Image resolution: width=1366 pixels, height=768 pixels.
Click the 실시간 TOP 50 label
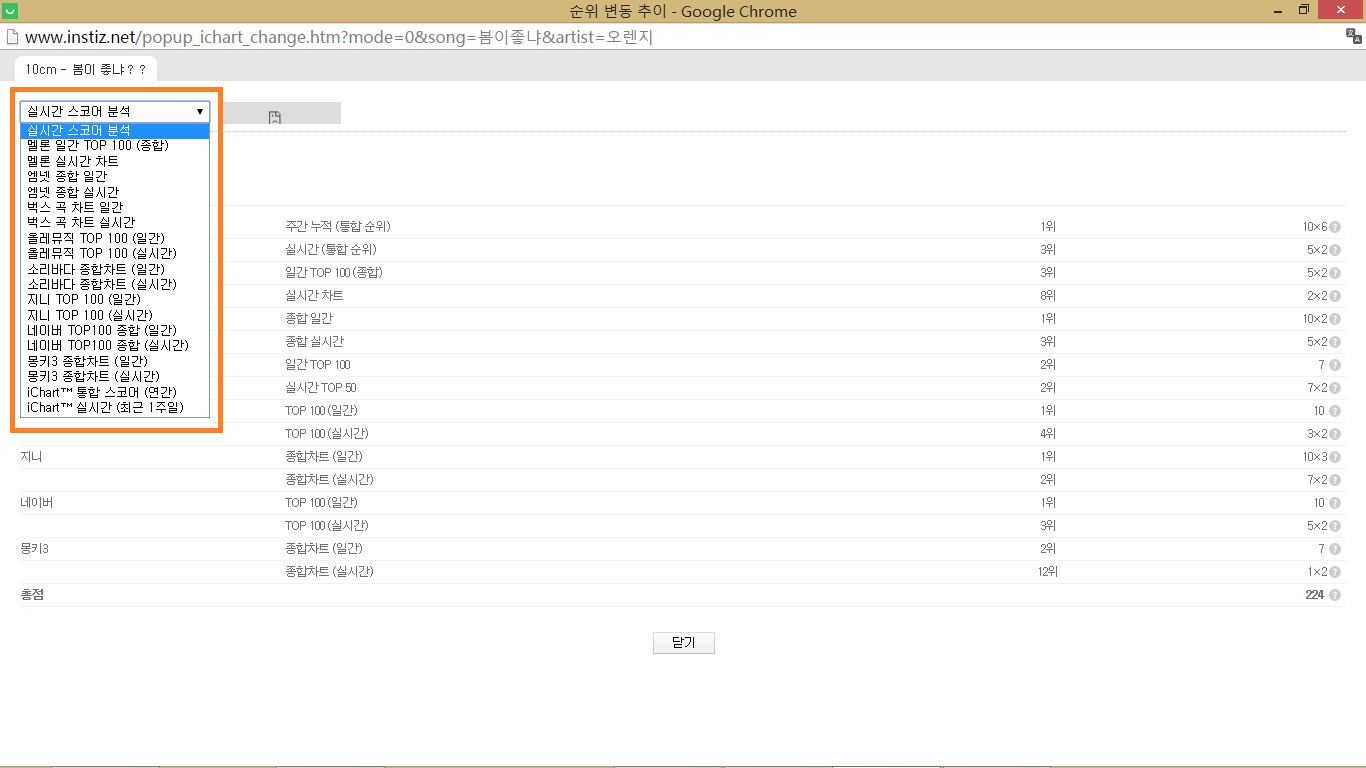click(321, 388)
